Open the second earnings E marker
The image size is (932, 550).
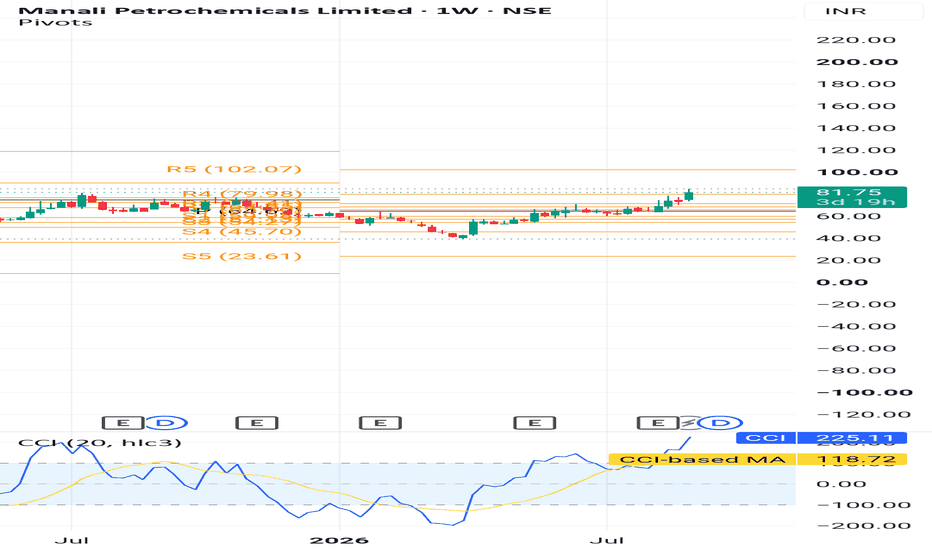[257, 423]
